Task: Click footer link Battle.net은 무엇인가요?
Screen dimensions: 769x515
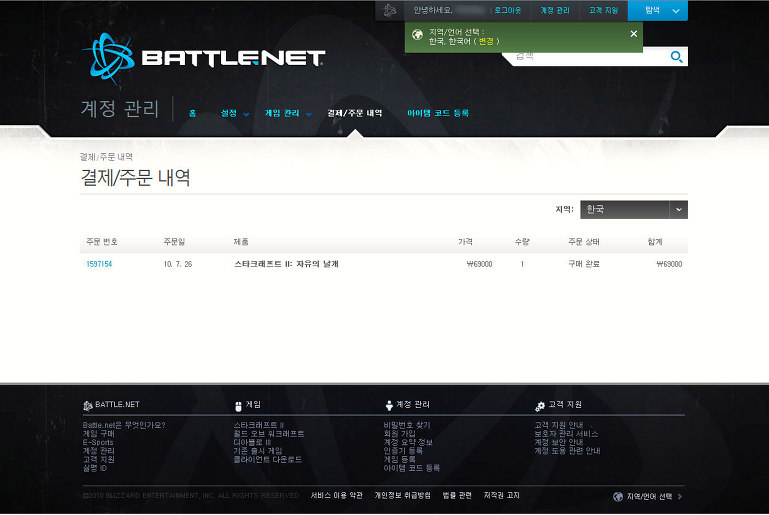Action: [x=124, y=425]
